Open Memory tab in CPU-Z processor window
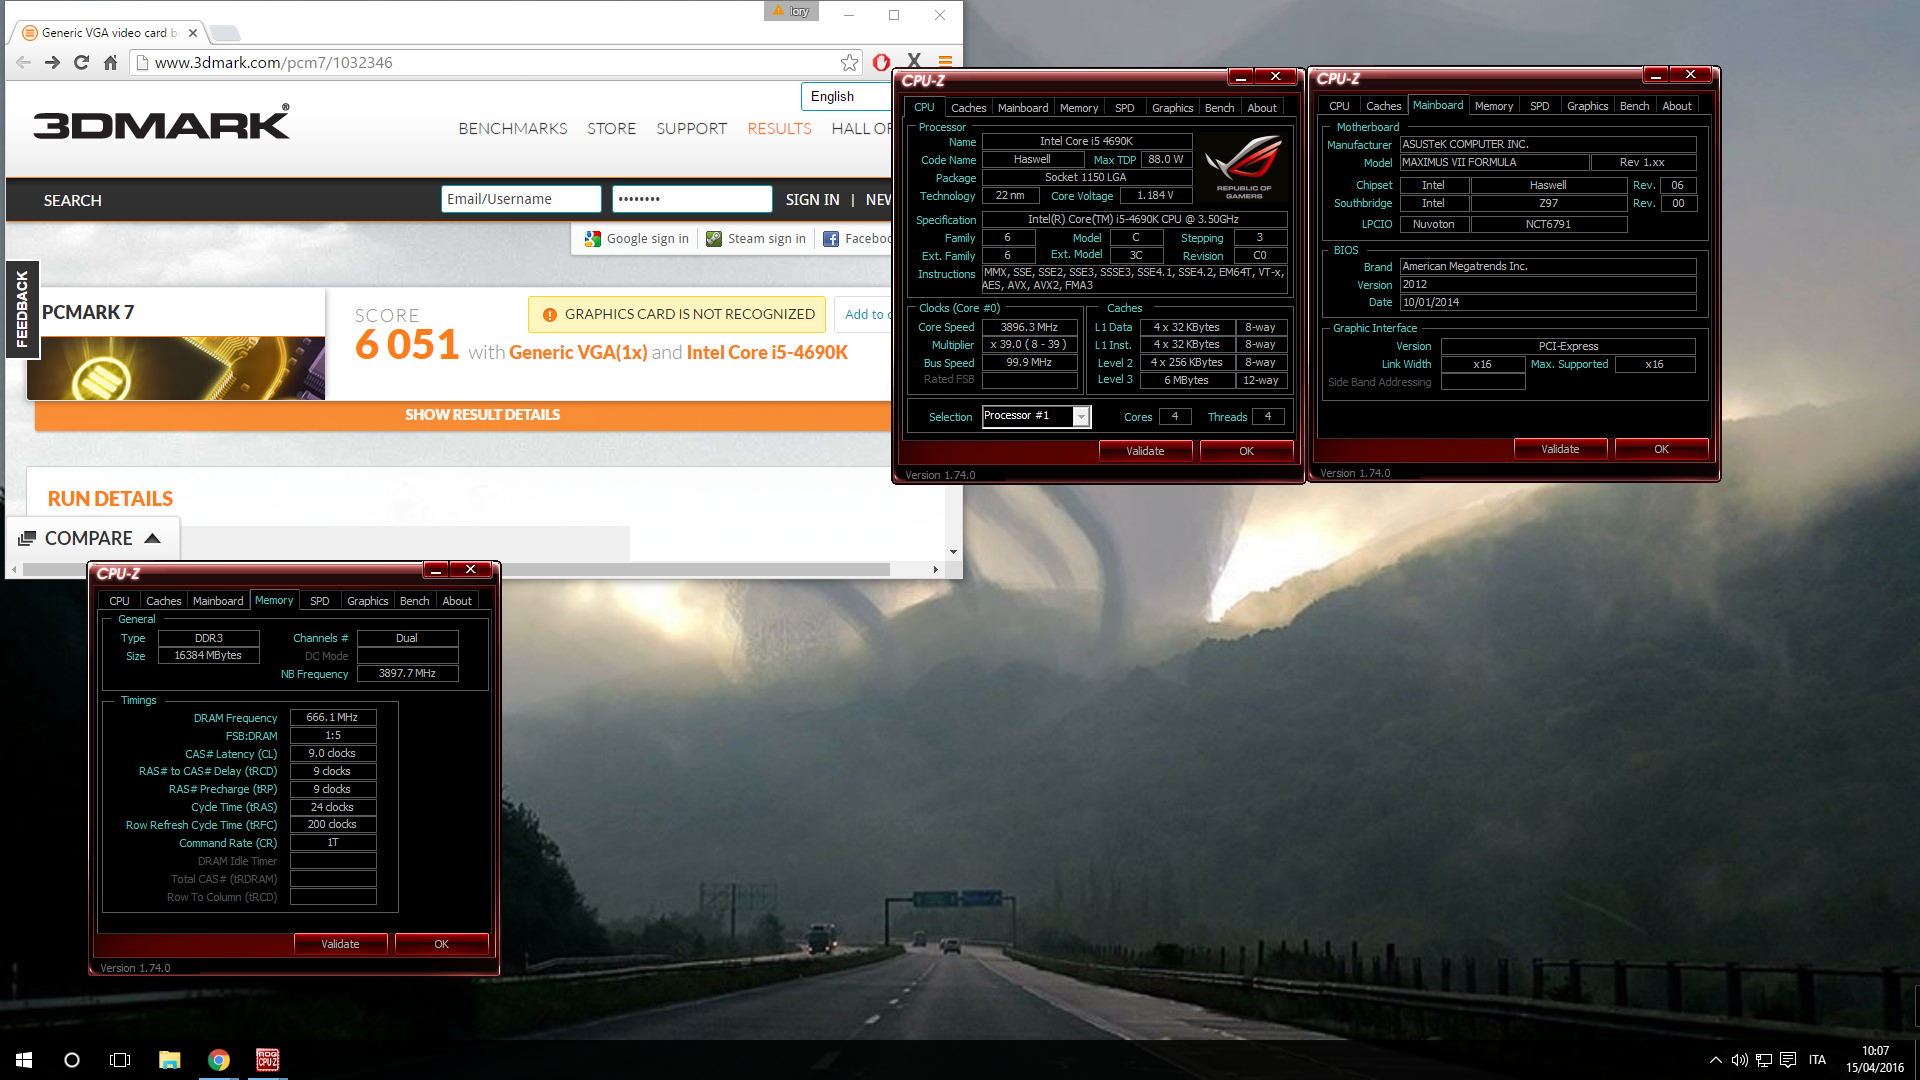The height and width of the screenshot is (1080, 1920). point(1079,108)
